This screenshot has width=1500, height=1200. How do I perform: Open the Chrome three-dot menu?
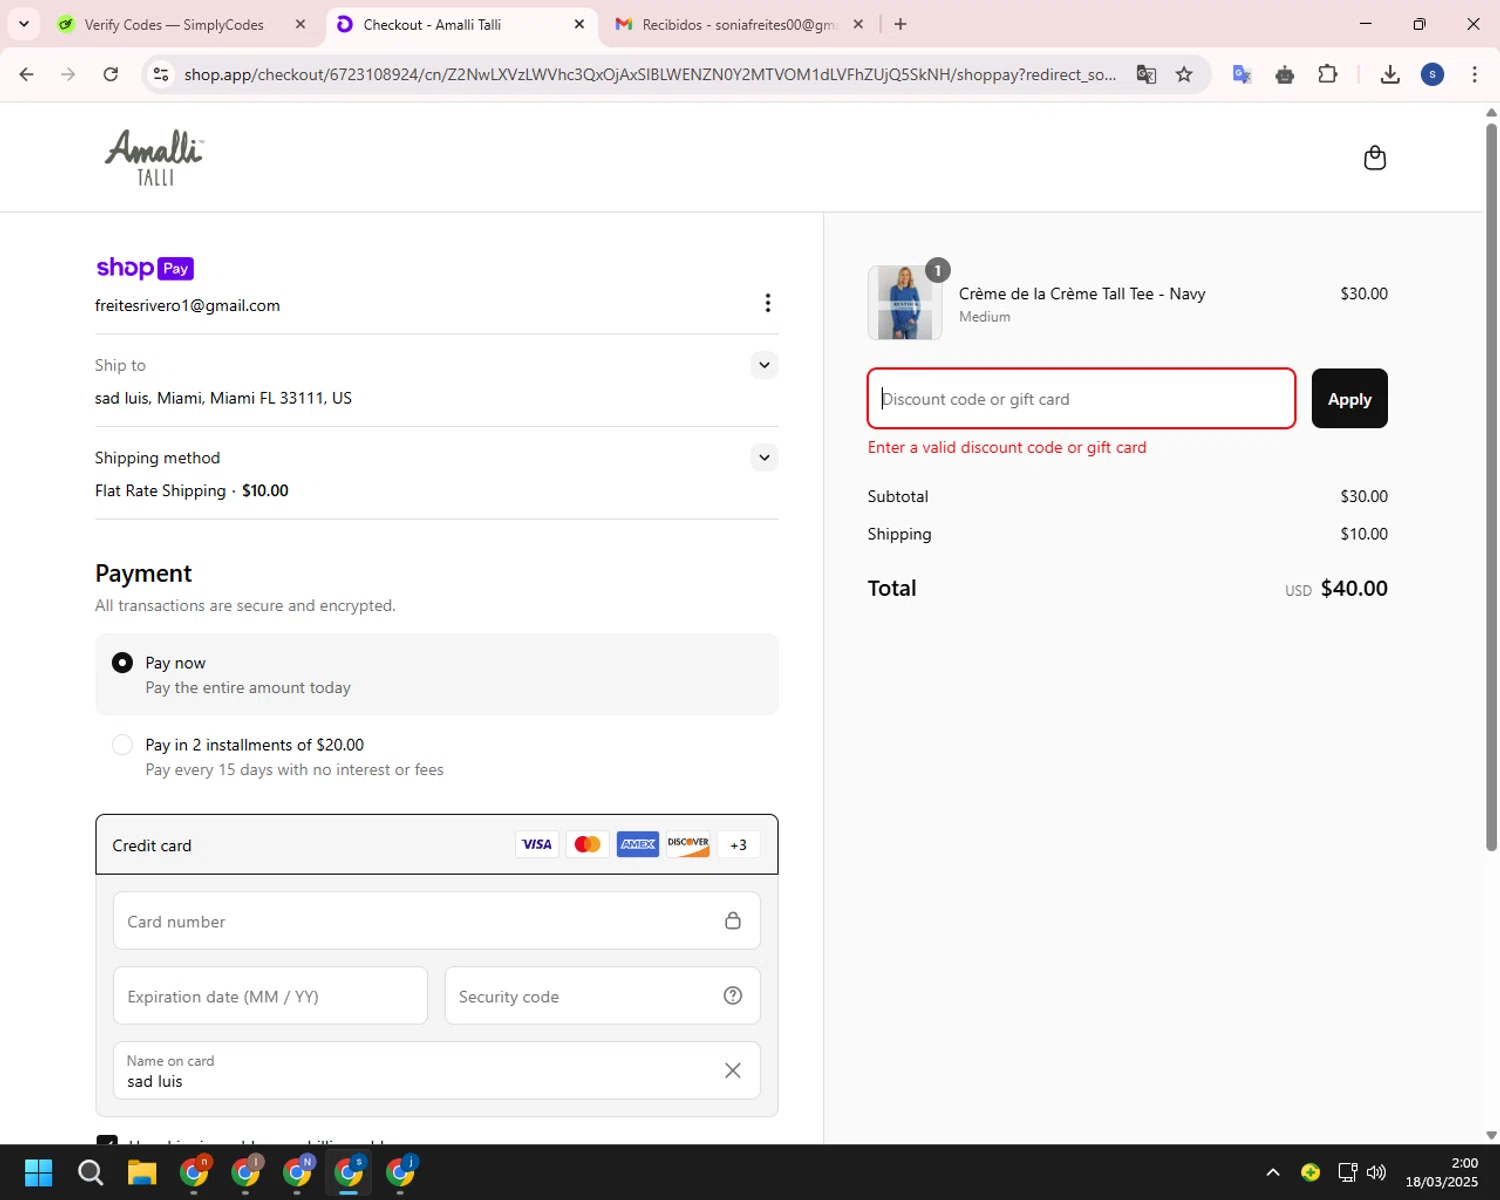[x=1474, y=74]
